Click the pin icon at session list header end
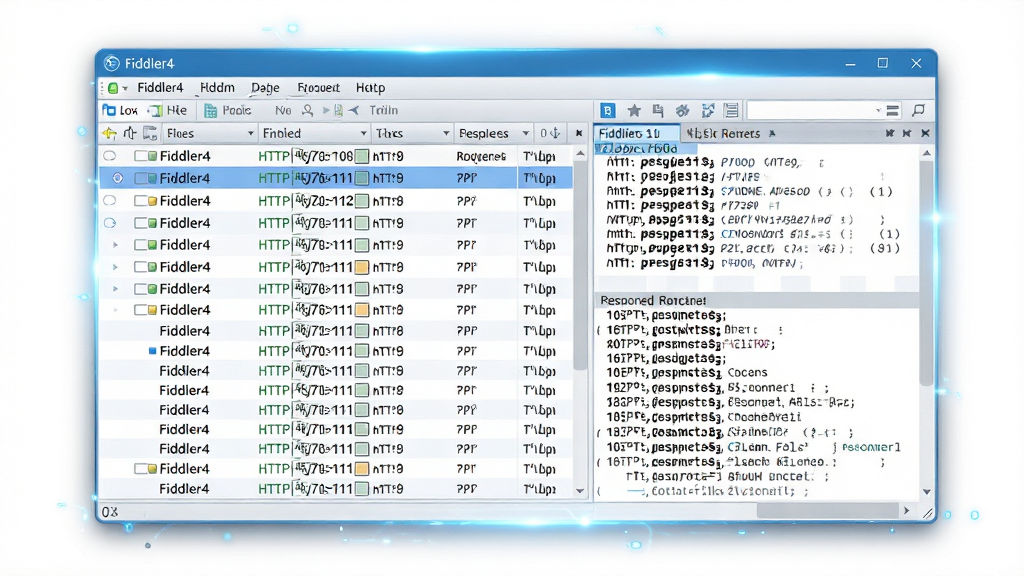The image size is (1024, 576). pyautogui.click(x=579, y=133)
